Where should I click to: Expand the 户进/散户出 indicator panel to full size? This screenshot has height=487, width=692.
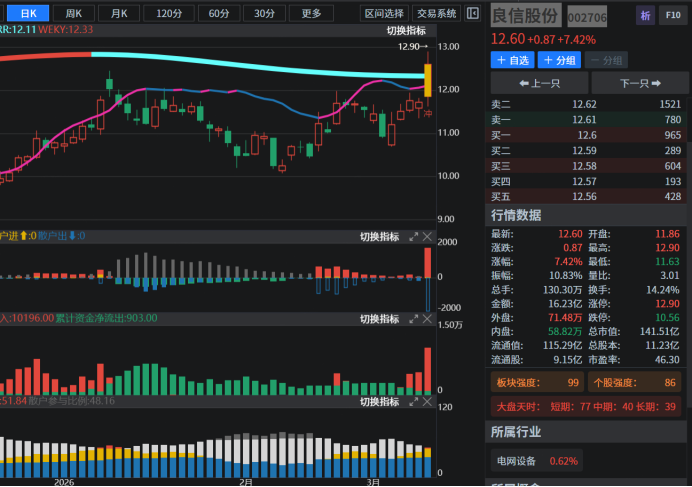412,237
